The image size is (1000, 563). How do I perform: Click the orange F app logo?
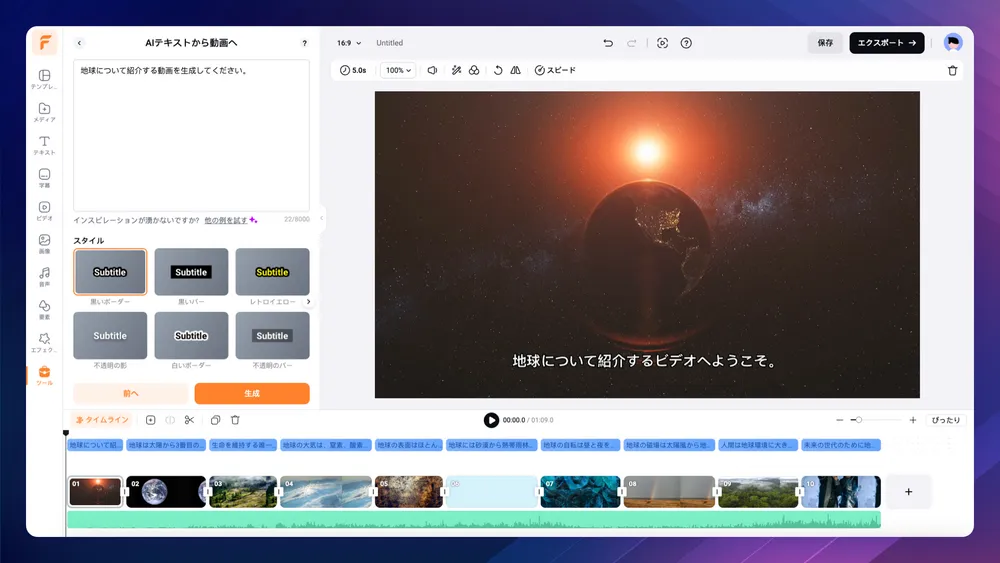tap(45, 43)
